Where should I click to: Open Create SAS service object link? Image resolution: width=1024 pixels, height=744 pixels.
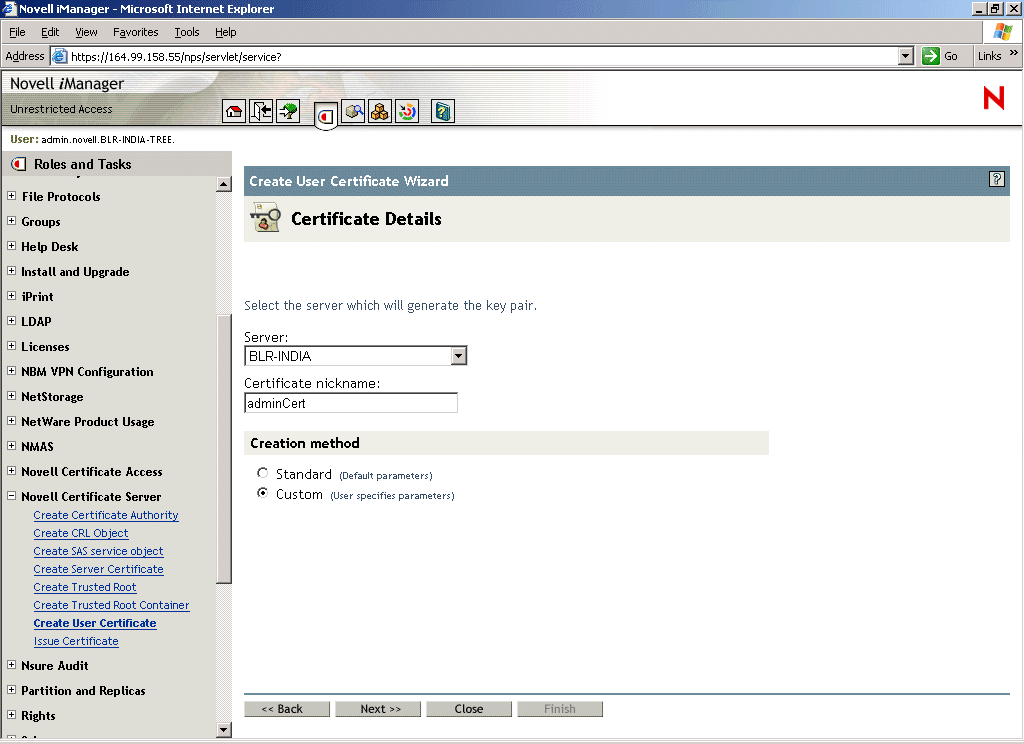99,551
